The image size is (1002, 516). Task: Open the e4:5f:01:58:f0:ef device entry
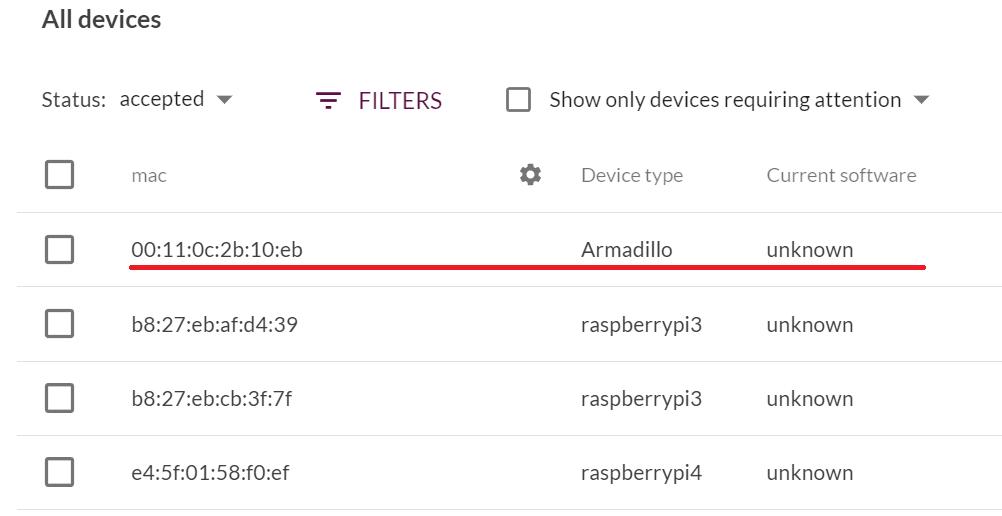tap(210, 473)
